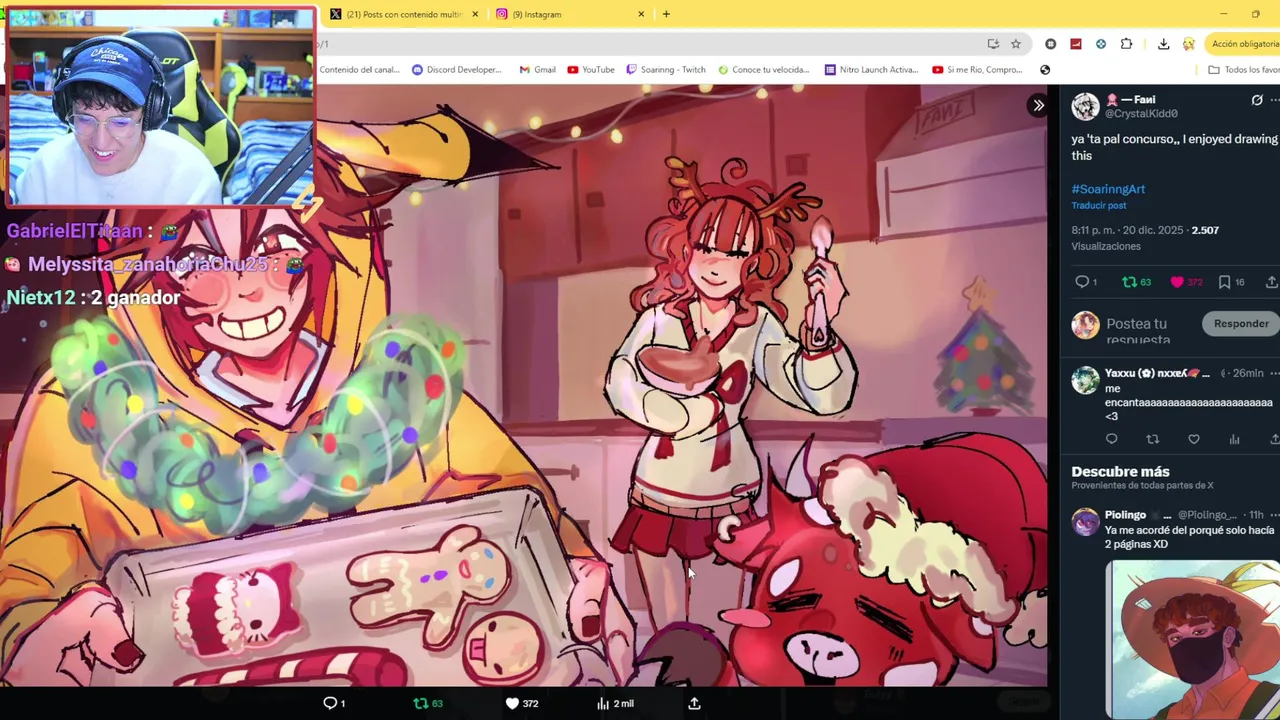Click the 2.507 Visualizaciones count

1145,238
